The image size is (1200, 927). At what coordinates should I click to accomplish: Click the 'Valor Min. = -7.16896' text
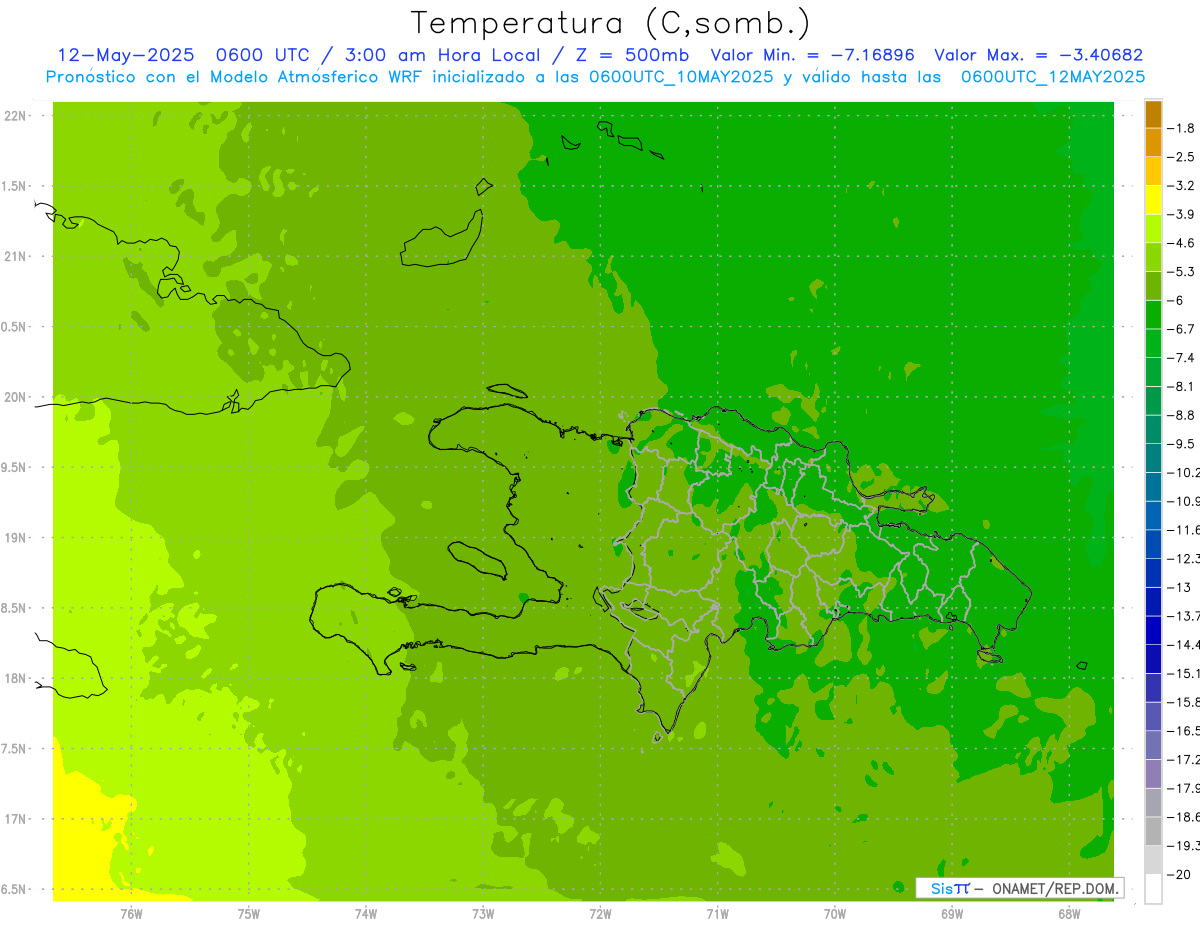(812, 56)
